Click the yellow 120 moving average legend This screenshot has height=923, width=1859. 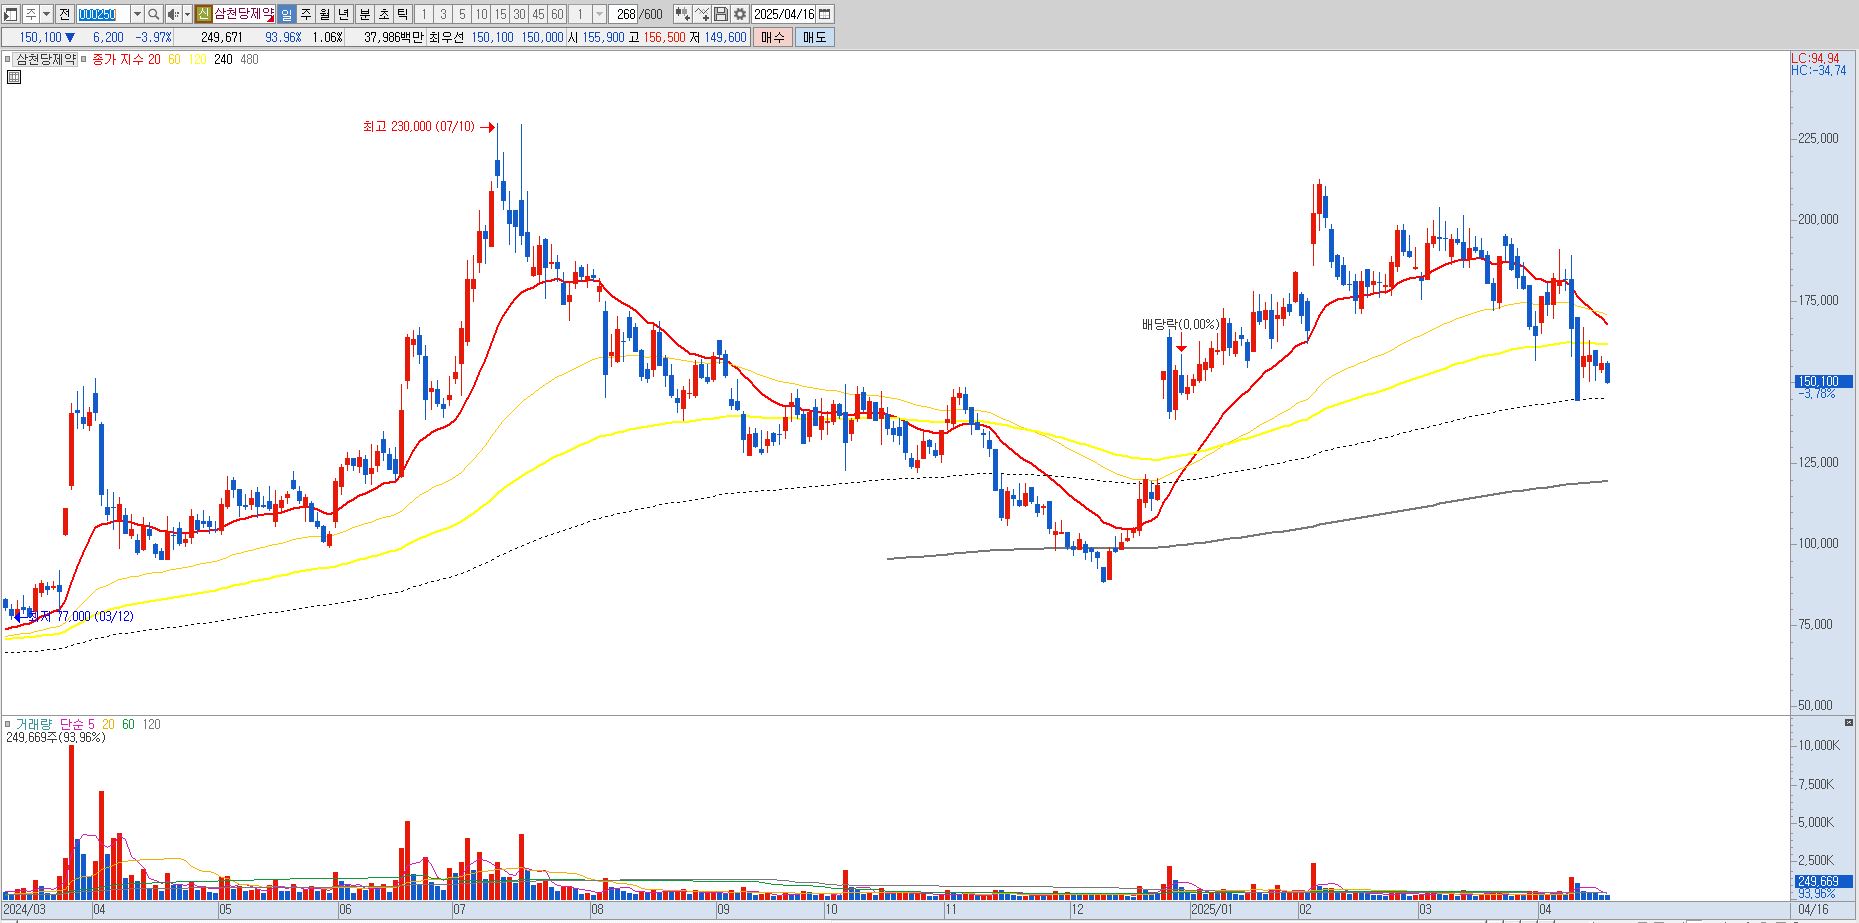(x=197, y=59)
